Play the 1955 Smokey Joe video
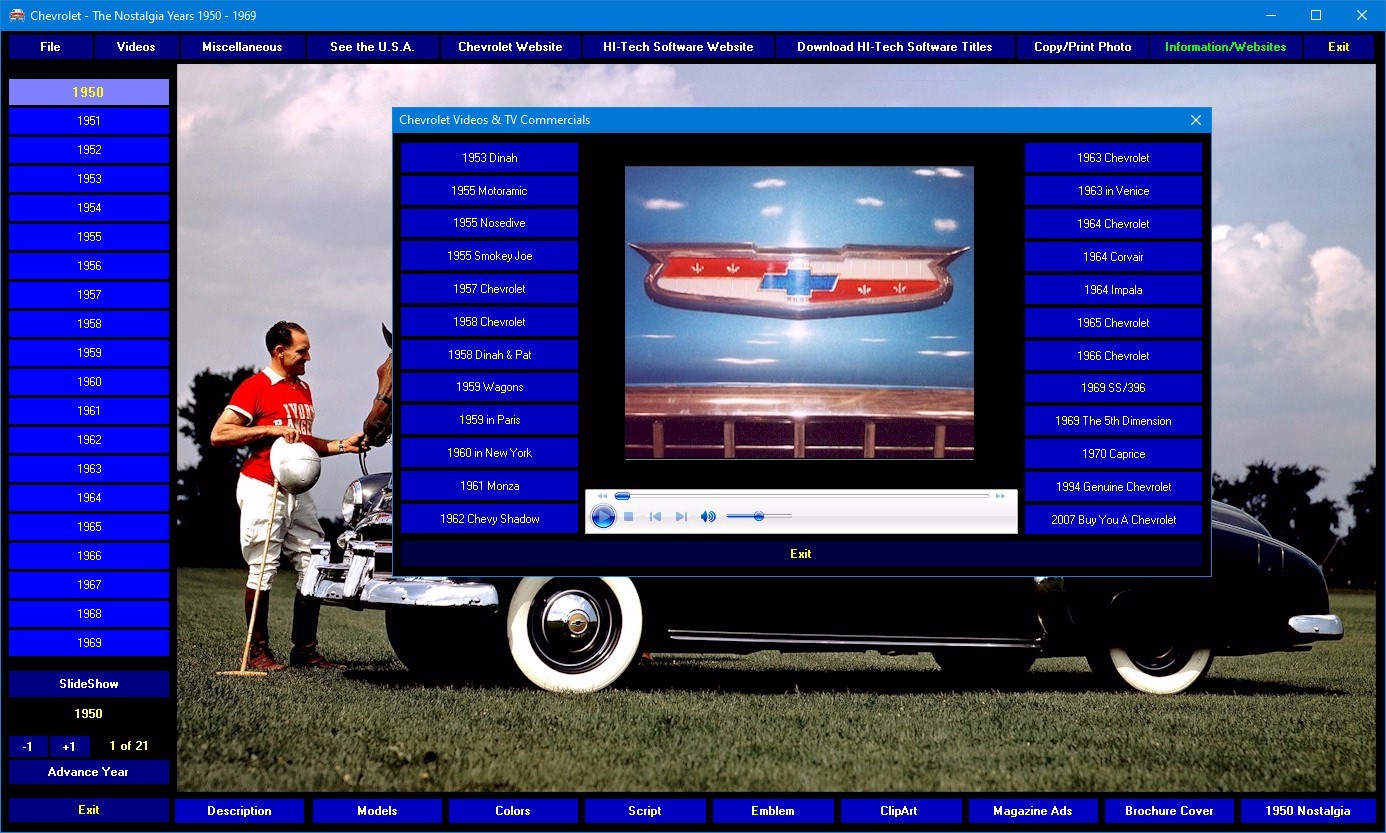This screenshot has width=1386, height=833. (x=489, y=256)
